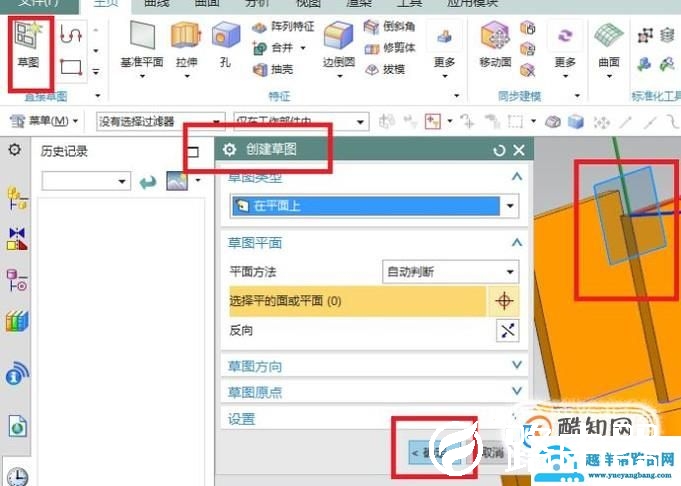The height and width of the screenshot is (486, 681).
Task: Select the 抽壳 shell tool
Action: 273,69
